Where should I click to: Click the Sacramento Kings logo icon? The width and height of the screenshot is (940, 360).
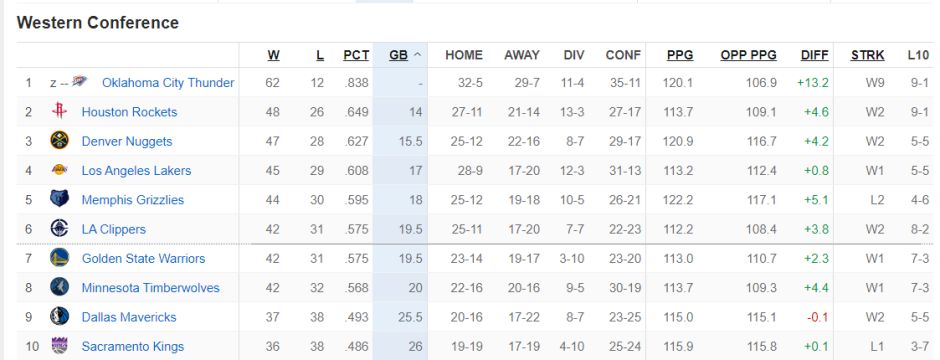[59, 346]
